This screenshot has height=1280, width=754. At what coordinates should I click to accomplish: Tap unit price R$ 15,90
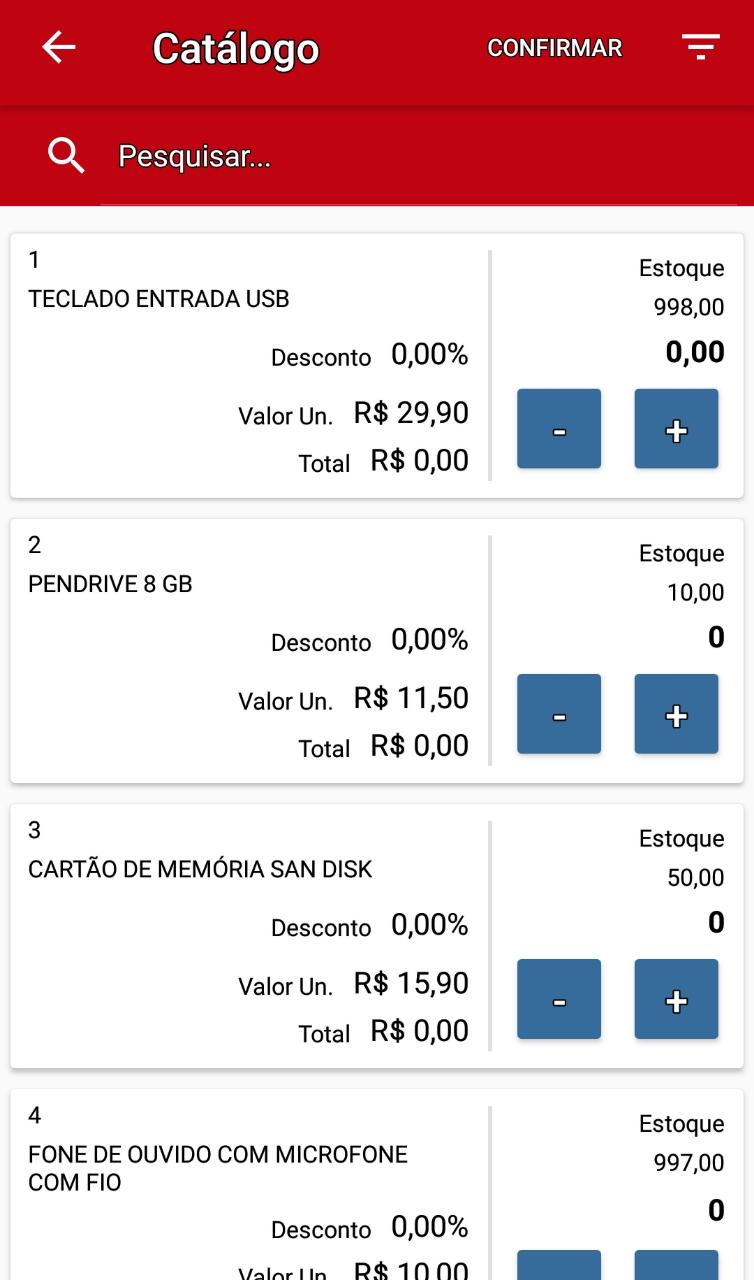[411, 983]
